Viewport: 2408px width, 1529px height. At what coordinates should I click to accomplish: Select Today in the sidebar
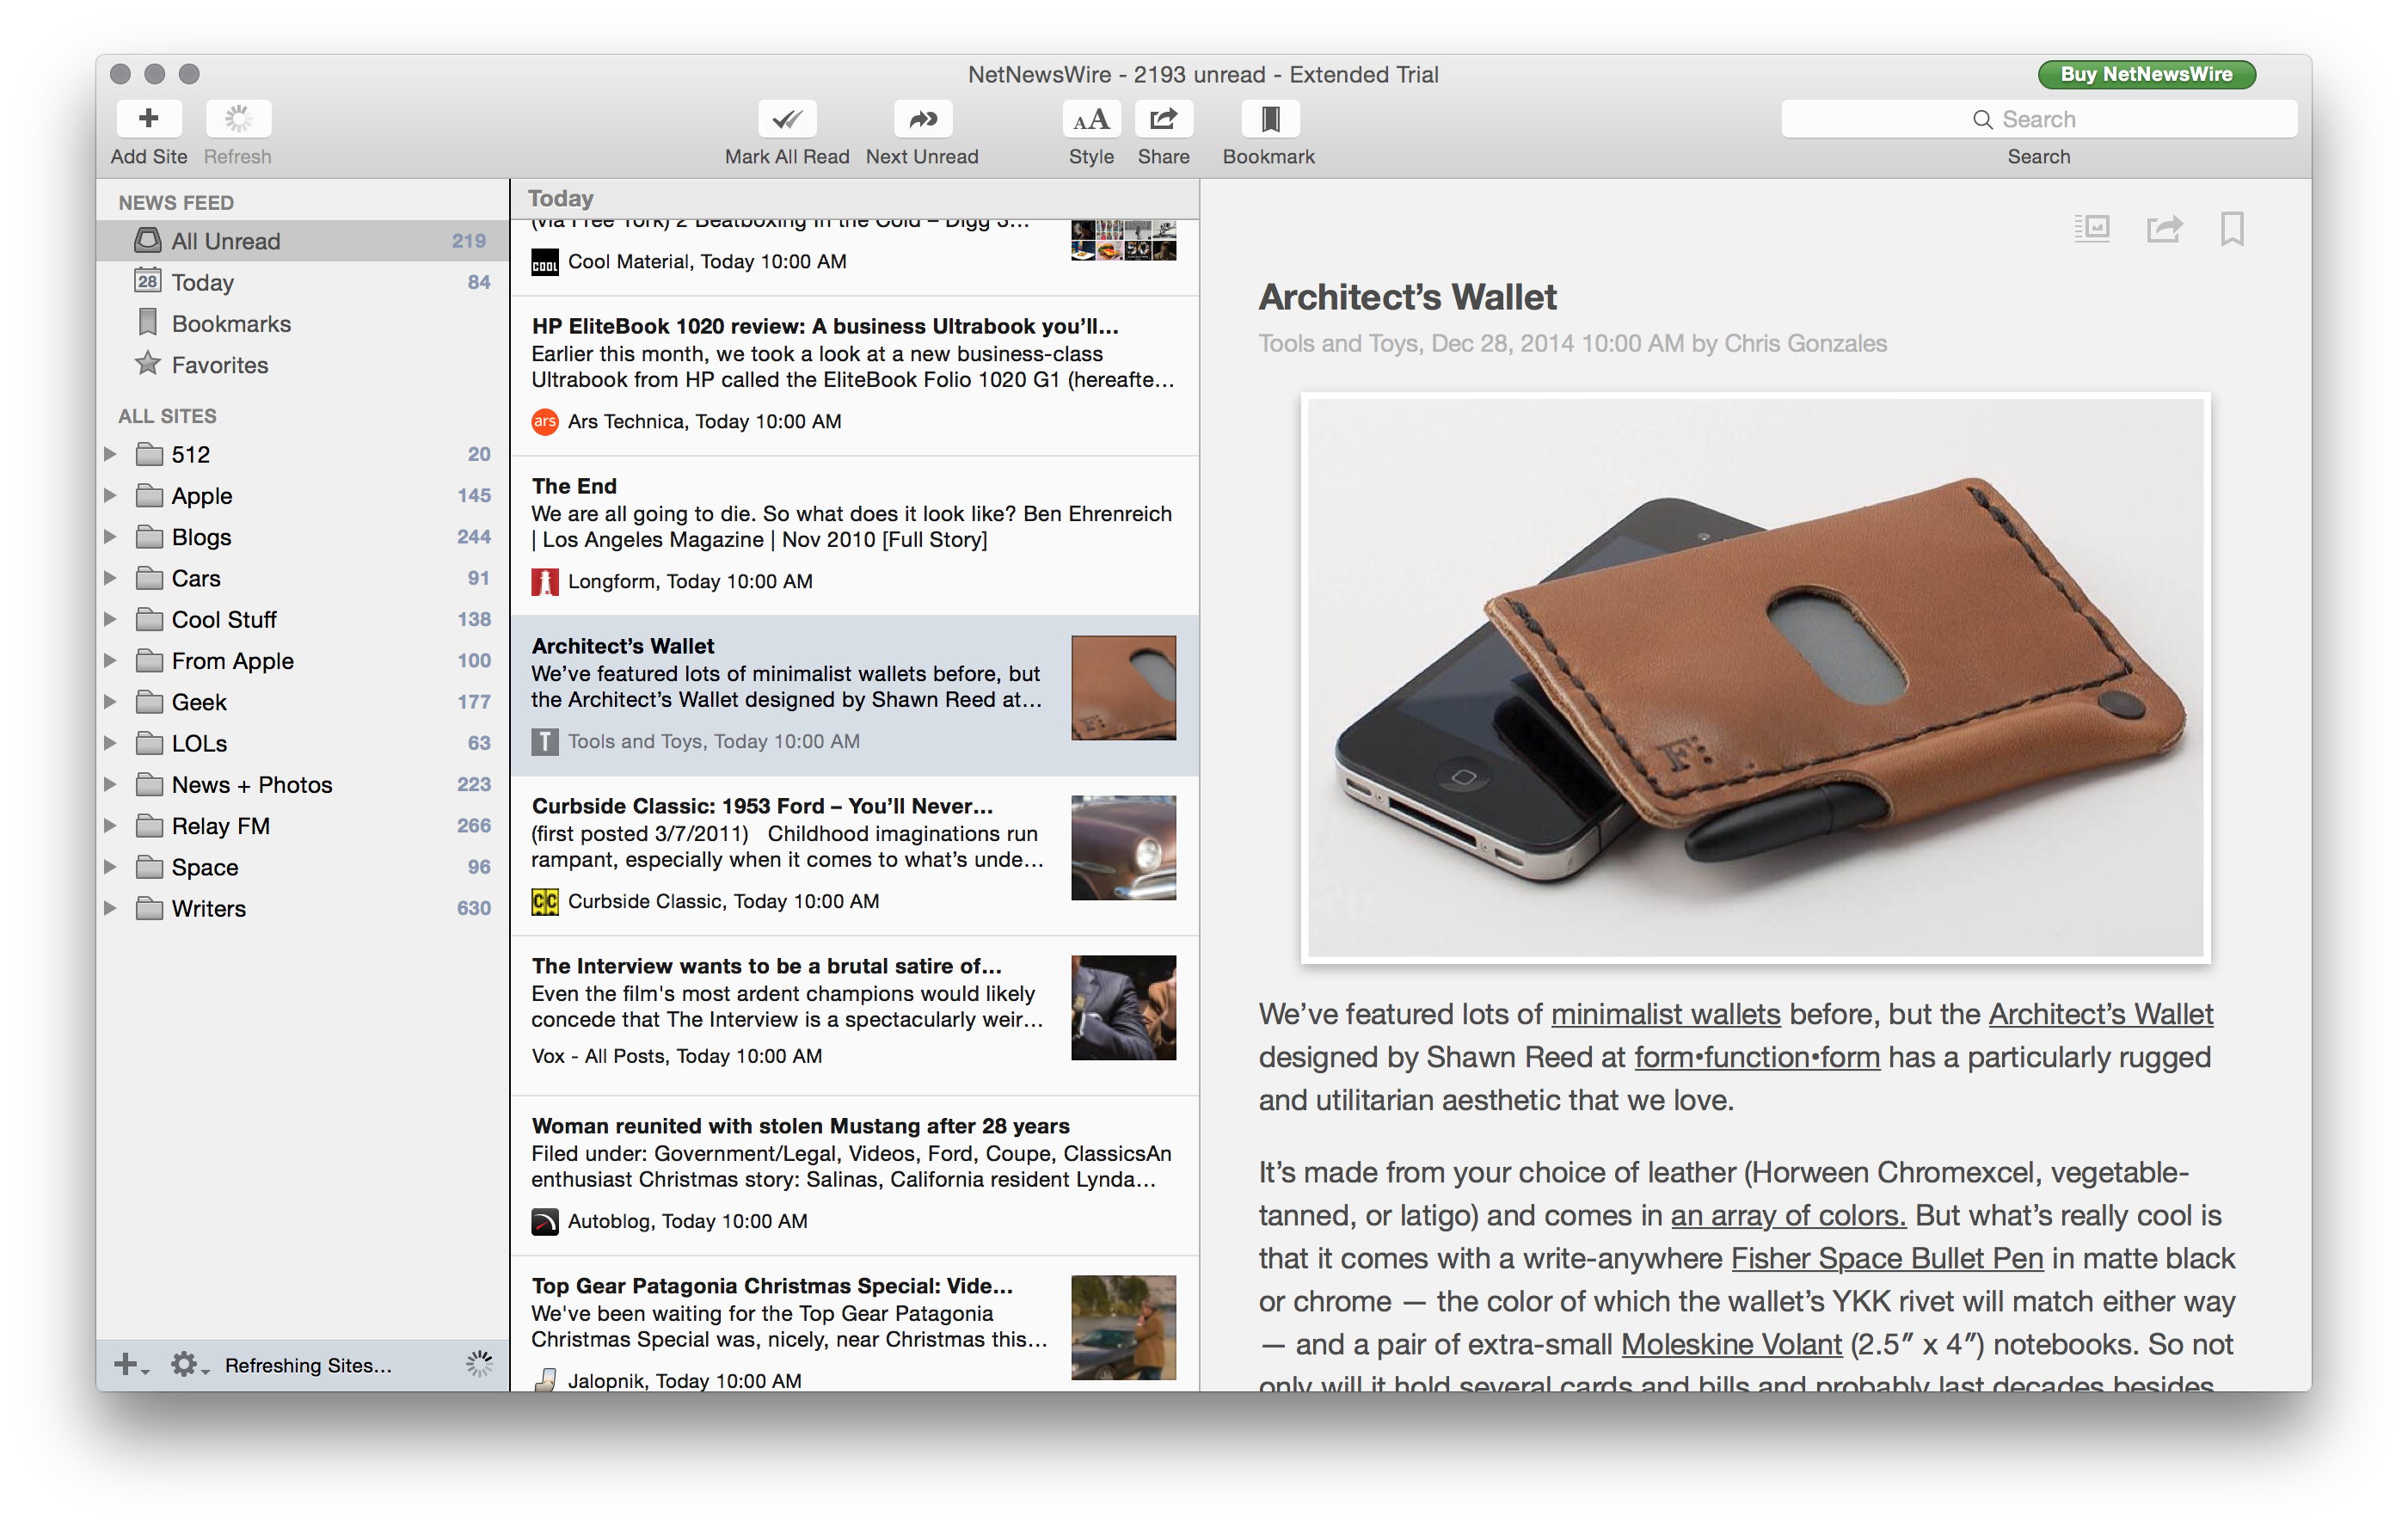point(302,282)
